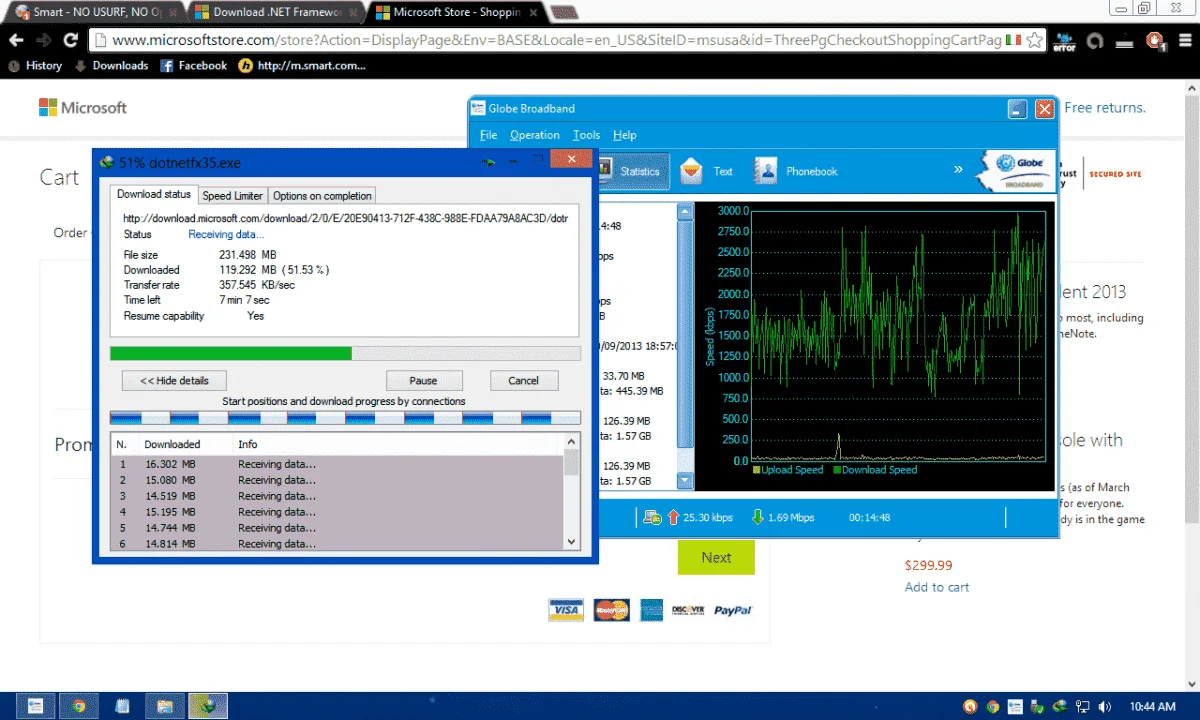Click the Free returns link

point(1105,107)
